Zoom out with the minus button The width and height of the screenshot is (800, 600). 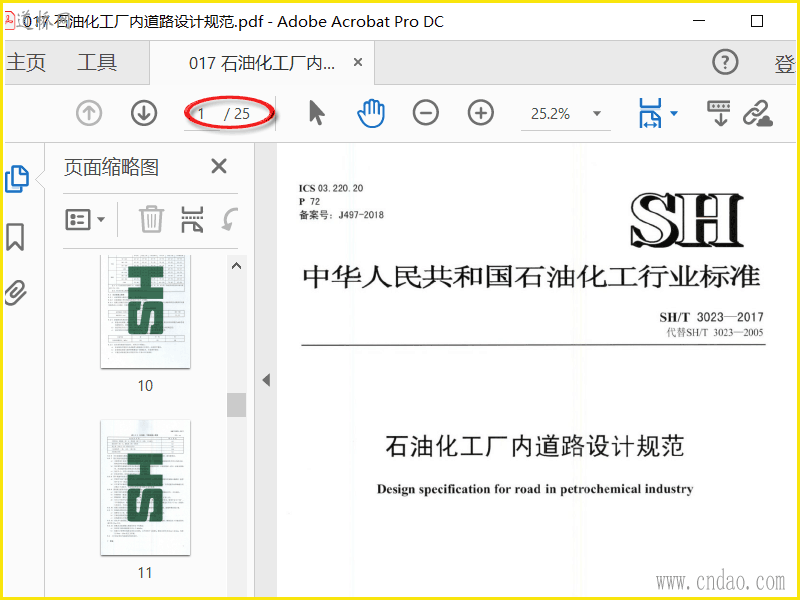click(x=426, y=113)
